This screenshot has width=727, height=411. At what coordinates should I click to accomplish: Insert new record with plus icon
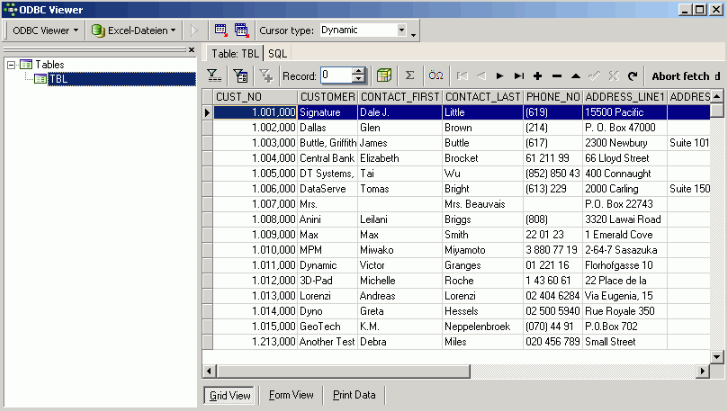pyautogui.click(x=537, y=75)
